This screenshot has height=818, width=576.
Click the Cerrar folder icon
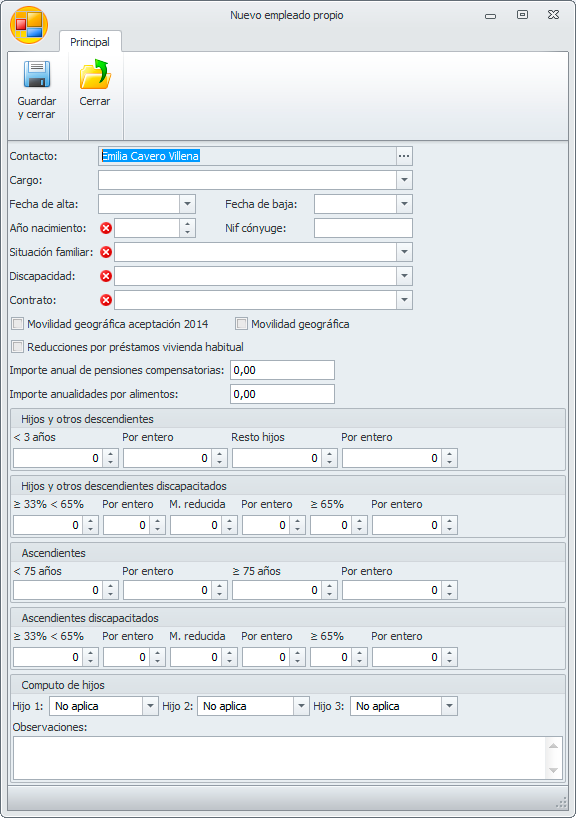pyautogui.click(x=95, y=74)
